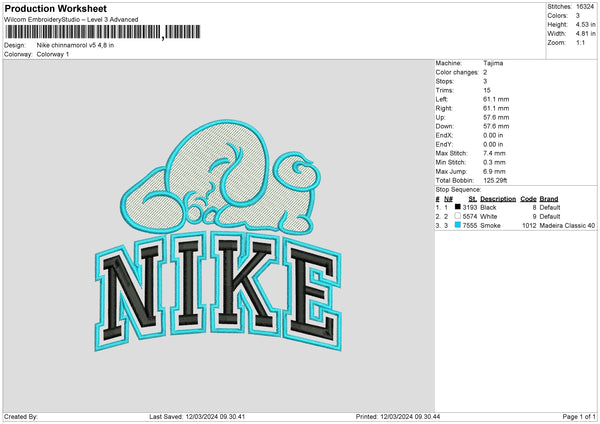
Task: Click the barcode at the top
Action: click(103, 32)
